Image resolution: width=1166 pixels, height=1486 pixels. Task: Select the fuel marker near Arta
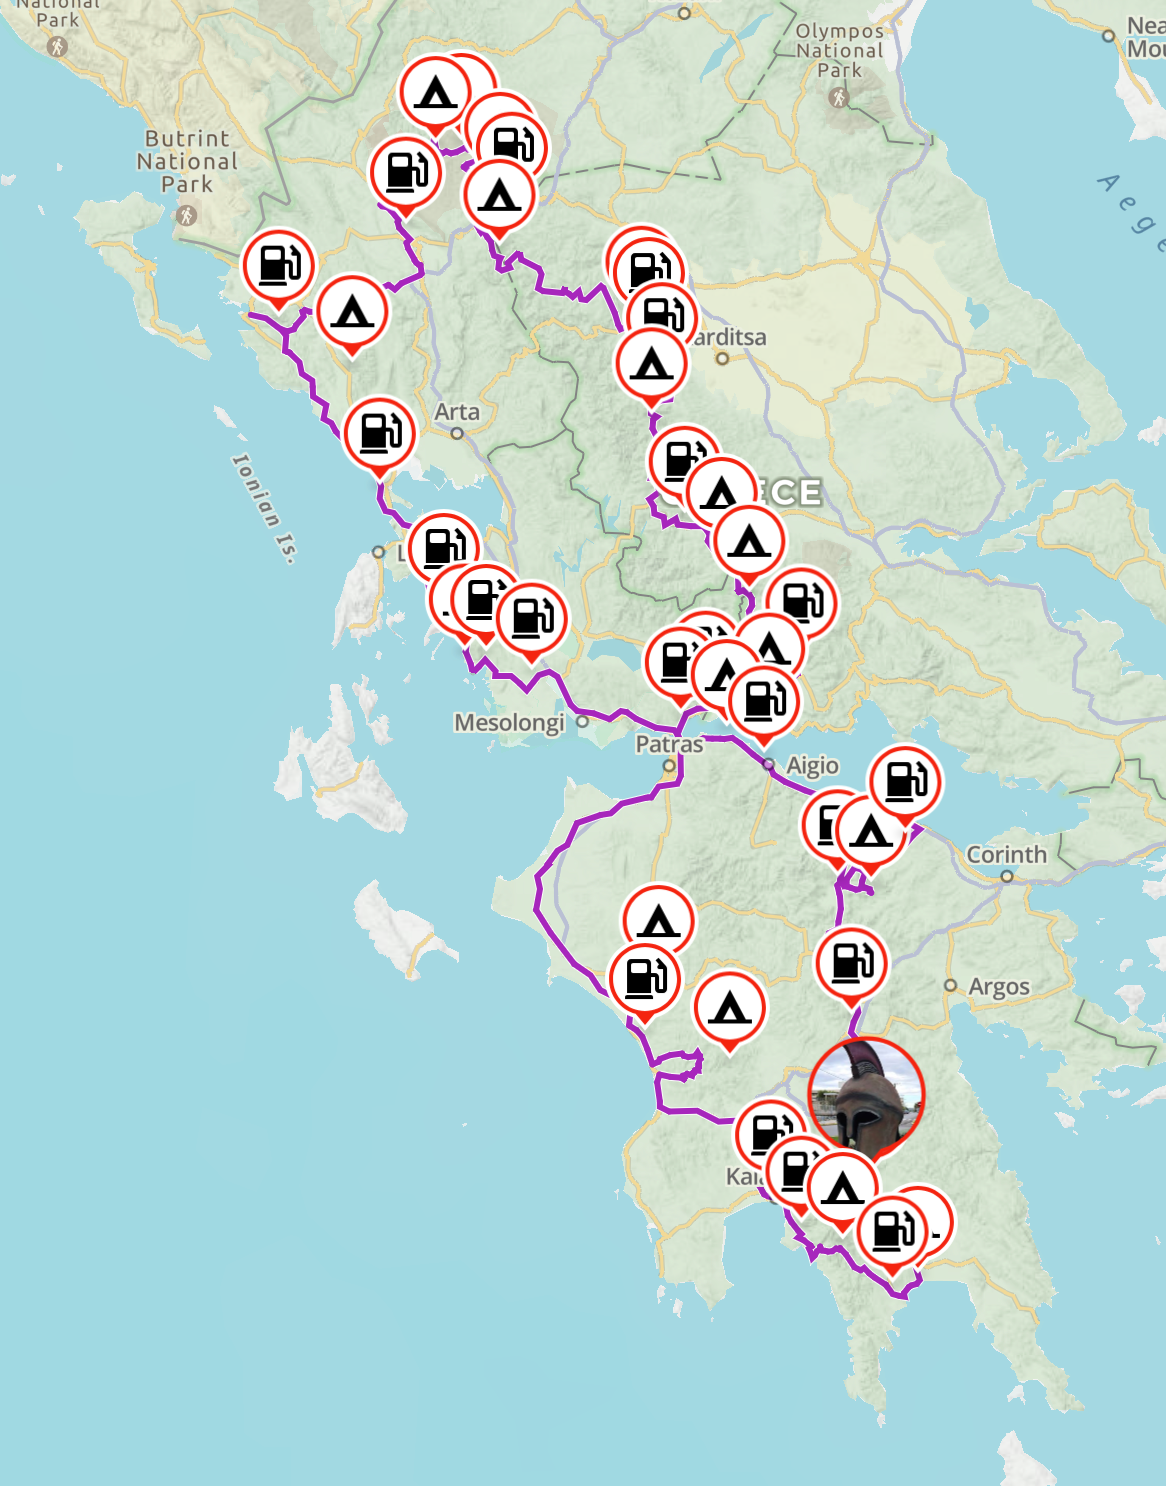pyautogui.click(x=380, y=434)
